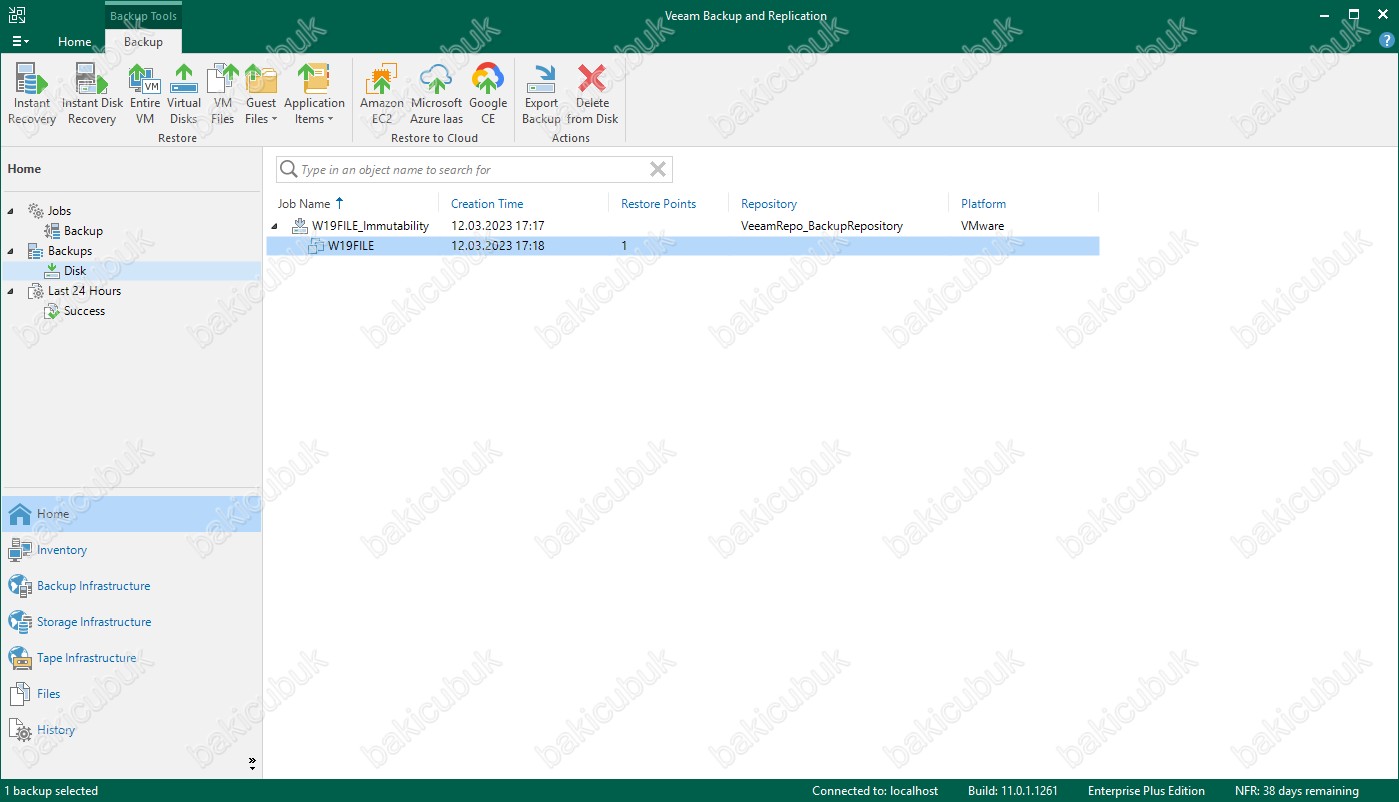Select the W19FILE backup row
Screen dimensions: 1399x802
(x=683, y=246)
